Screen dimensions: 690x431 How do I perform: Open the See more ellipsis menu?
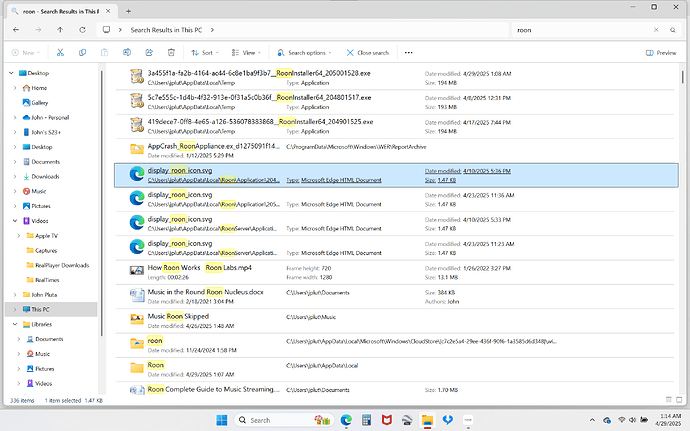(x=408, y=52)
